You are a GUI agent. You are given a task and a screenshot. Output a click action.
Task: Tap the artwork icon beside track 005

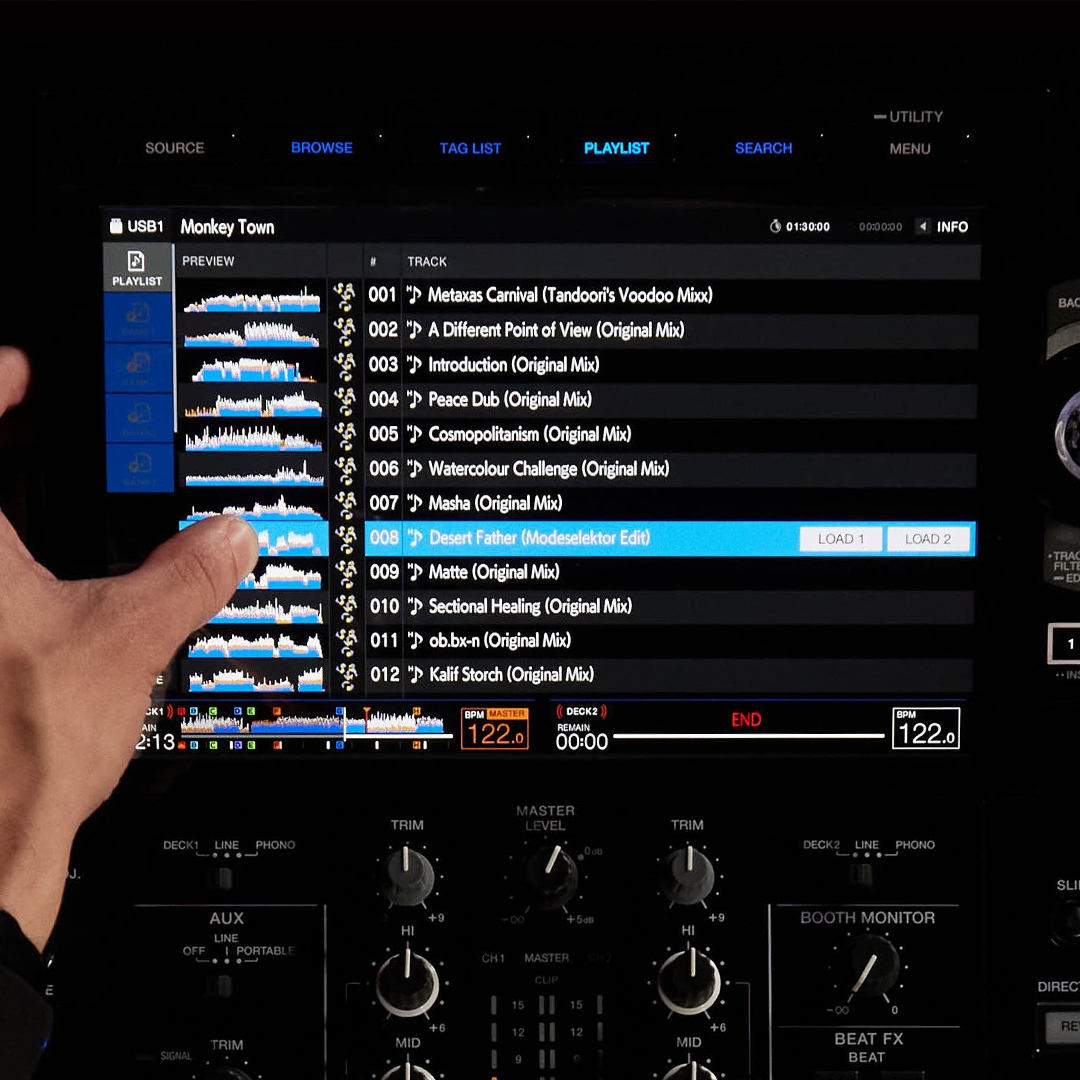pos(345,434)
